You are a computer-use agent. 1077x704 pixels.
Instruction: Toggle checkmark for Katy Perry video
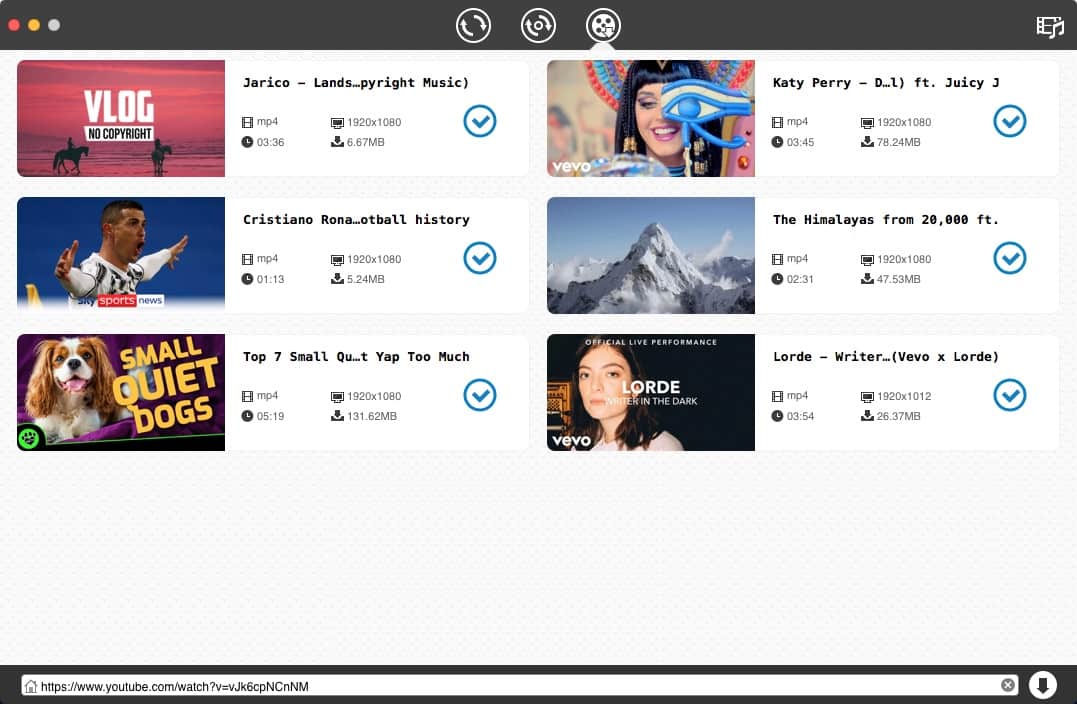point(1010,121)
